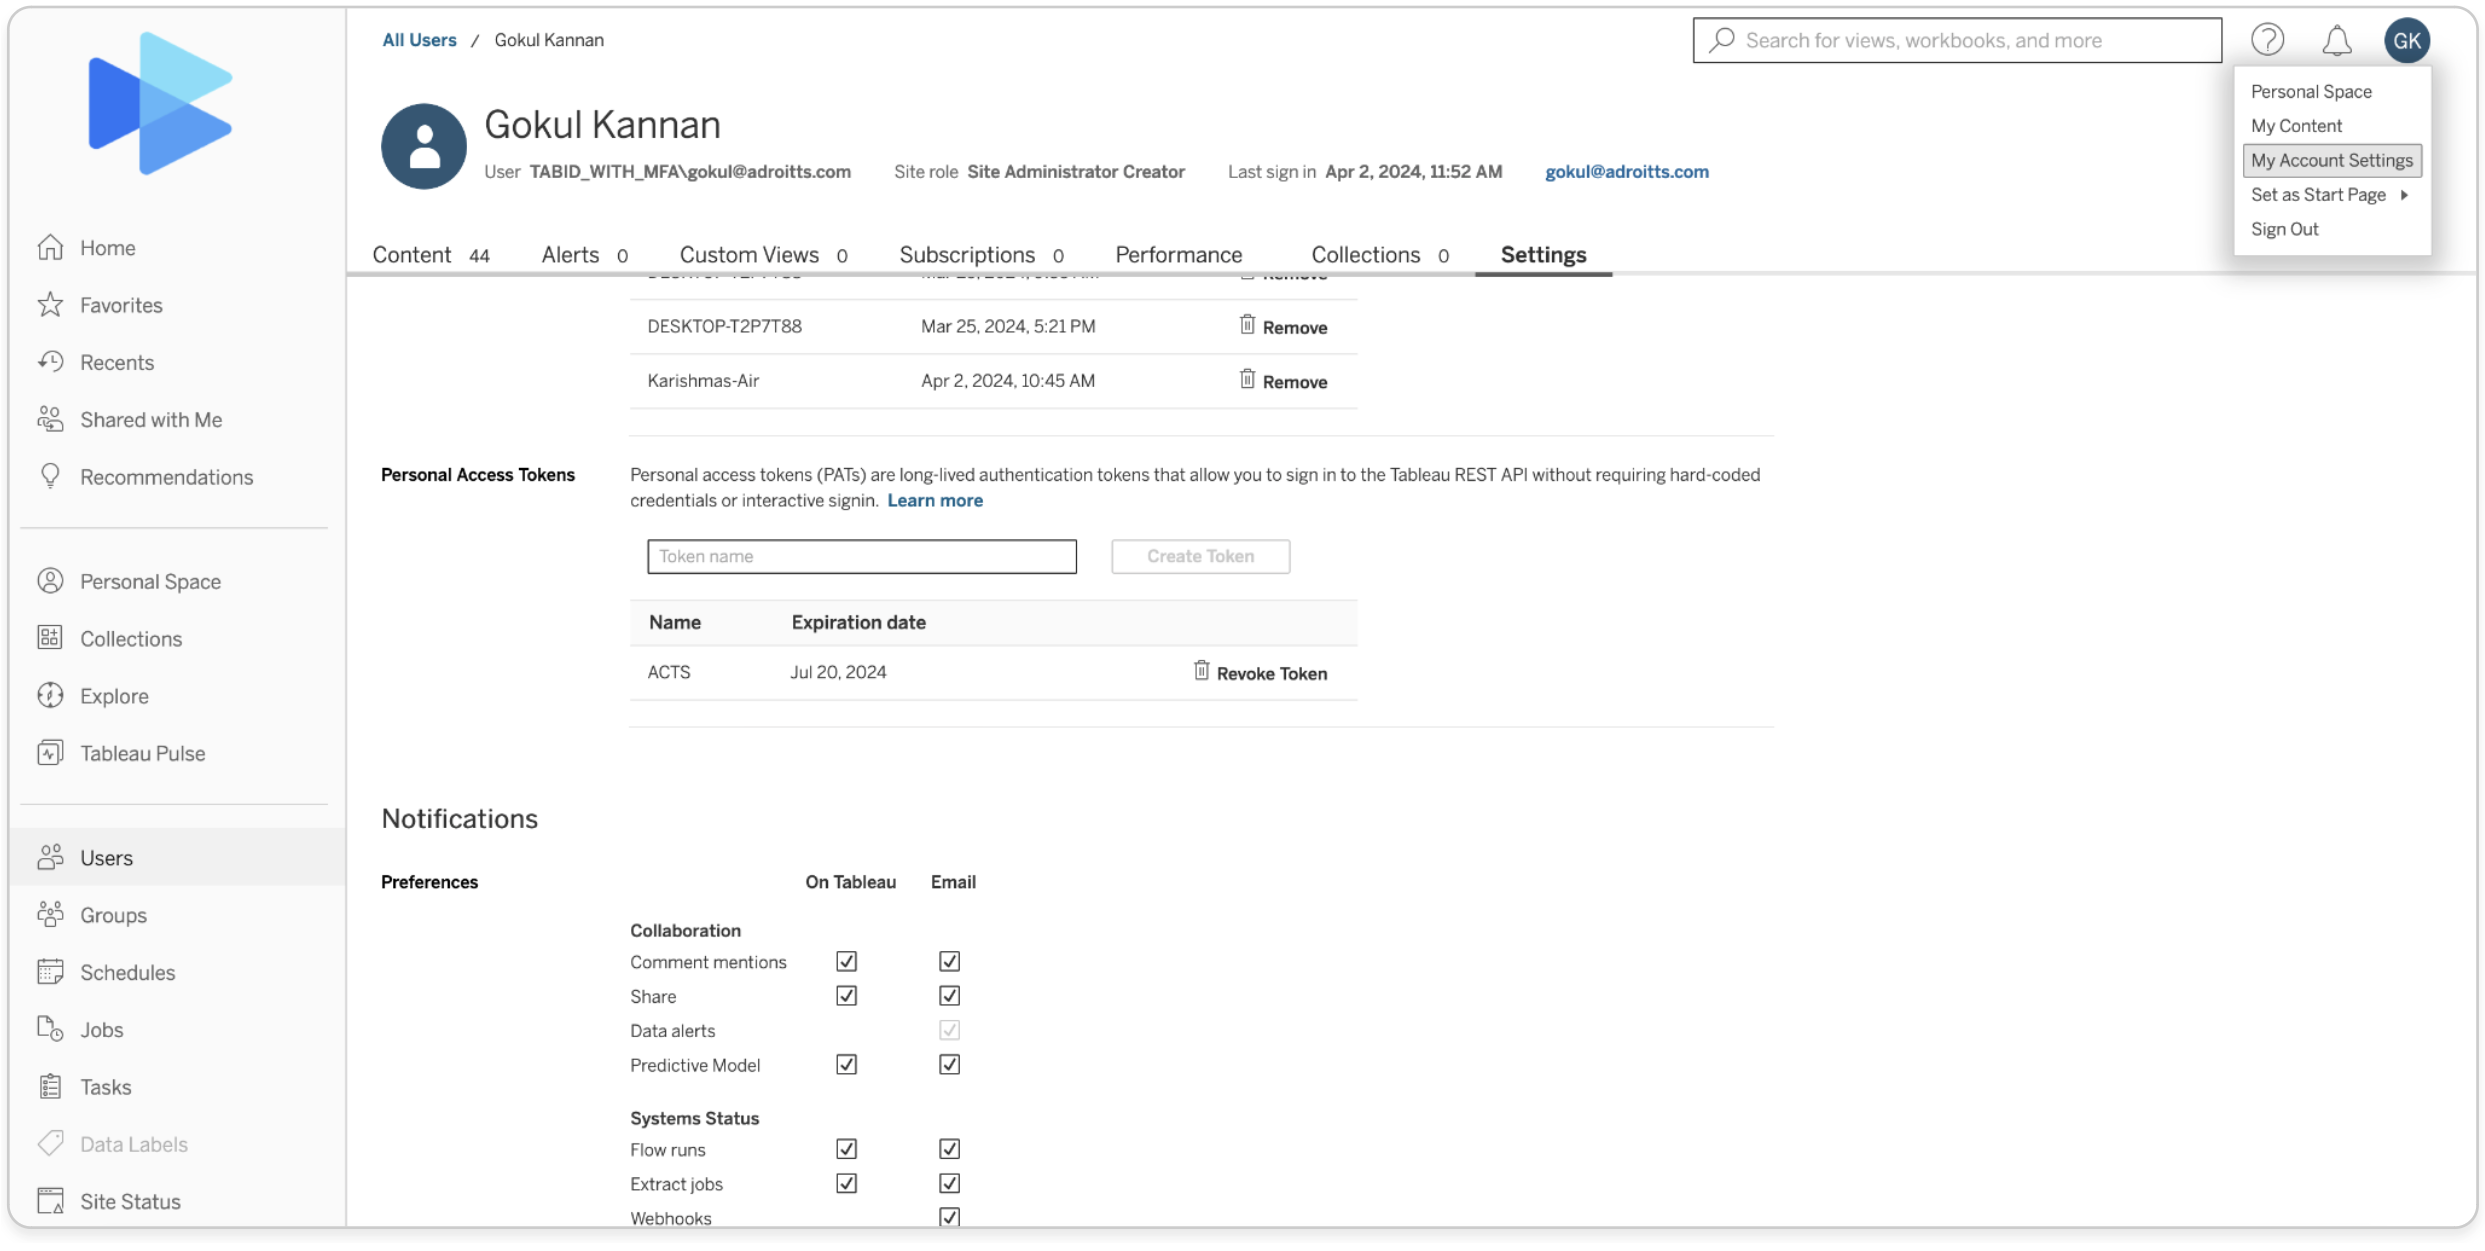Click the Token name input field

point(861,556)
